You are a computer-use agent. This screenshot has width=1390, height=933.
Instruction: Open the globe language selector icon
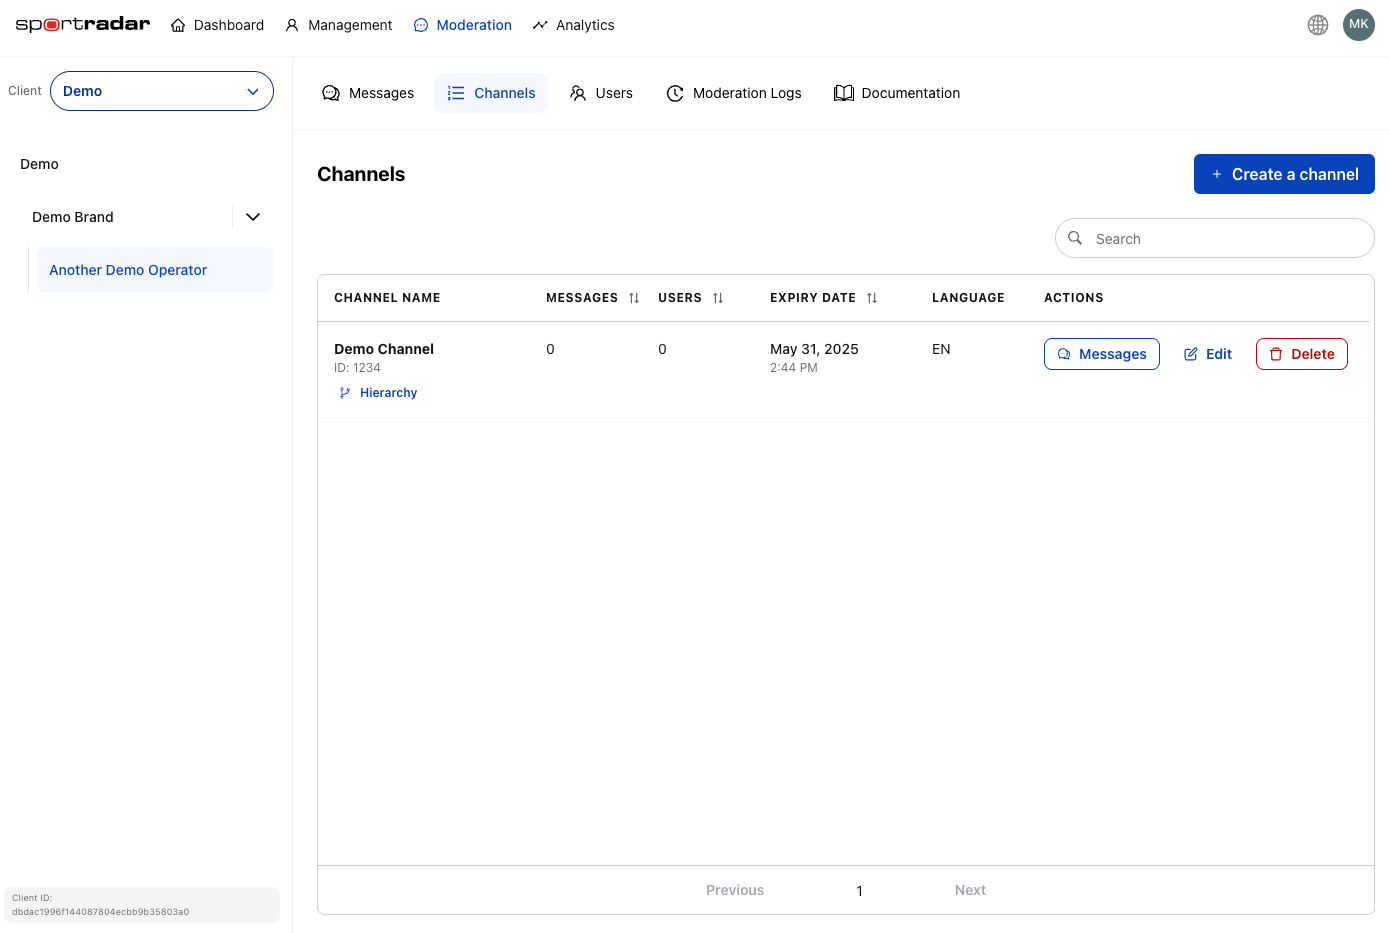[1318, 25]
